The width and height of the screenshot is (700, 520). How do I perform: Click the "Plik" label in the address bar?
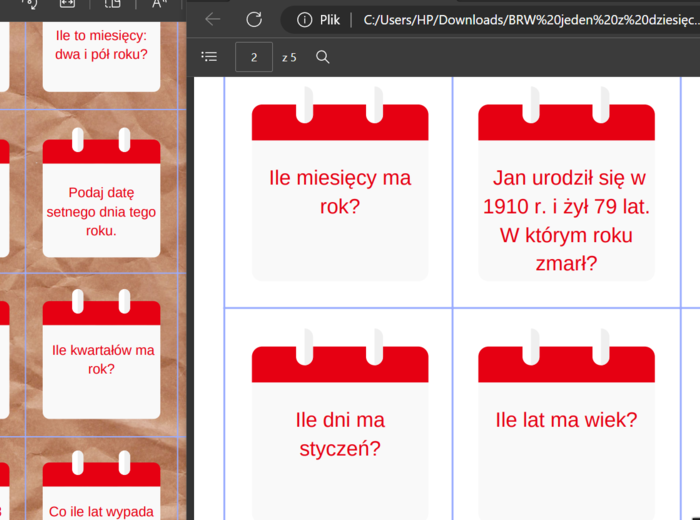329,20
